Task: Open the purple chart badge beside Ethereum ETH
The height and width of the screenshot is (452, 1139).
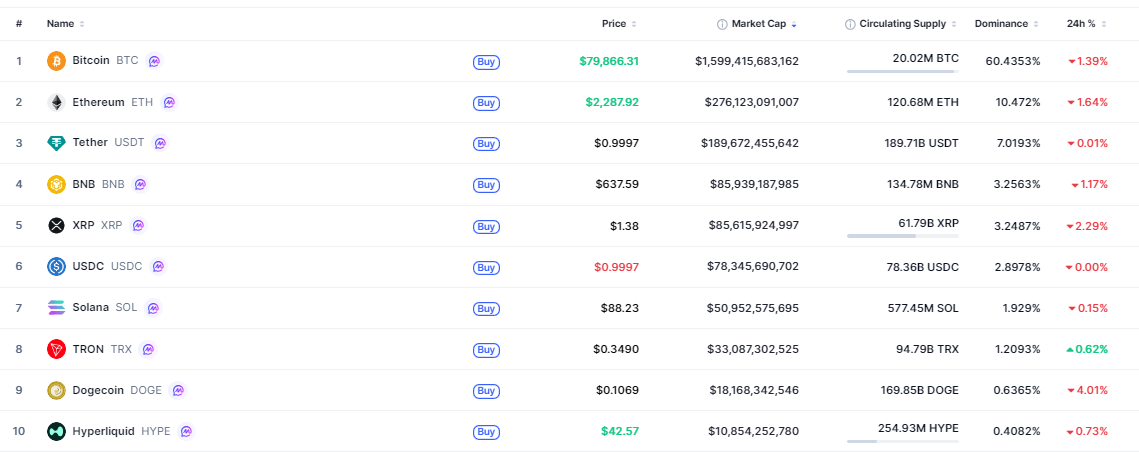Action: click(x=169, y=102)
